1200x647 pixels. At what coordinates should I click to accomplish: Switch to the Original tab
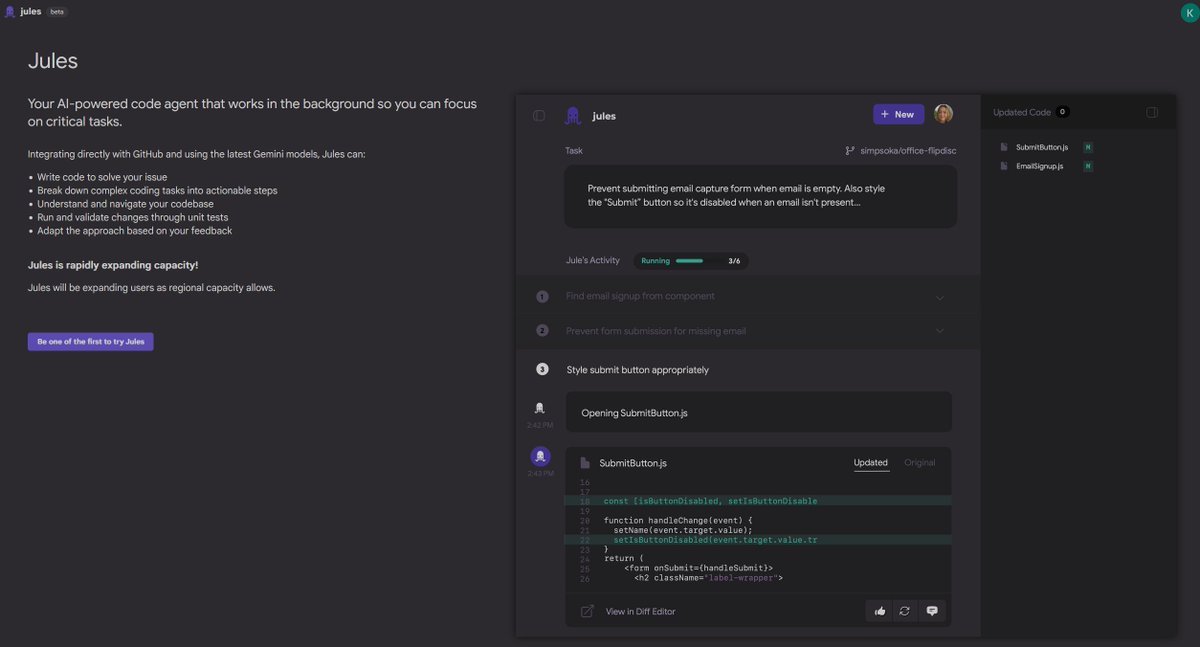tap(919, 463)
